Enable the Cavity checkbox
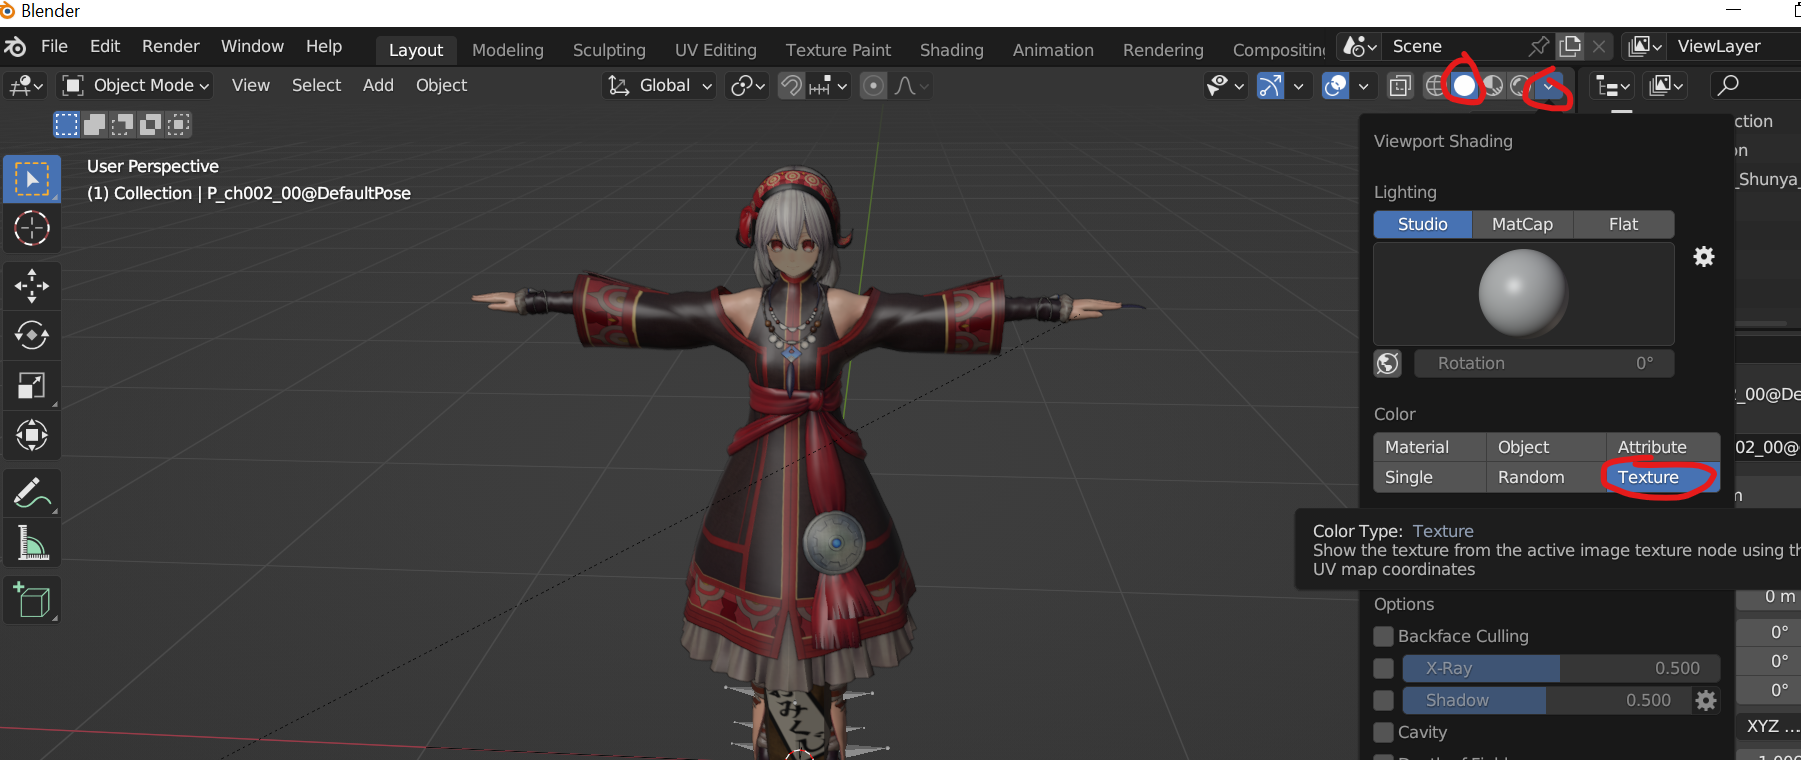The height and width of the screenshot is (760, 1801). [x=1384, y=733]
